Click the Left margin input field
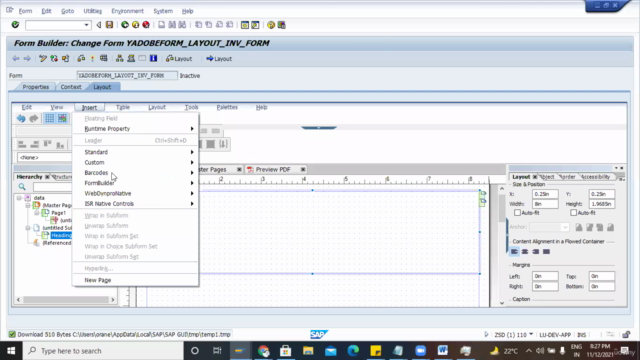Image resolution: width=640 pixels, height=360 pixels. coord(545,276)
